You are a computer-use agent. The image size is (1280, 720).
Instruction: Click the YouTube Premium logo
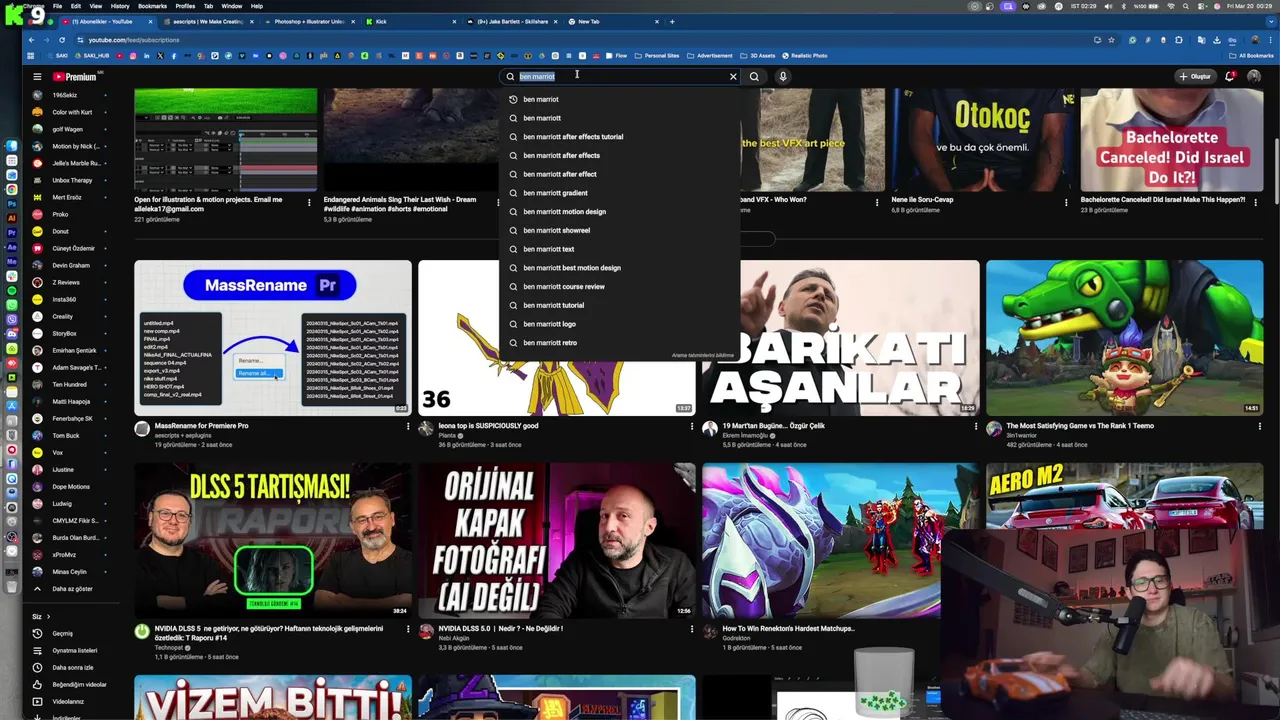point(75,77)
